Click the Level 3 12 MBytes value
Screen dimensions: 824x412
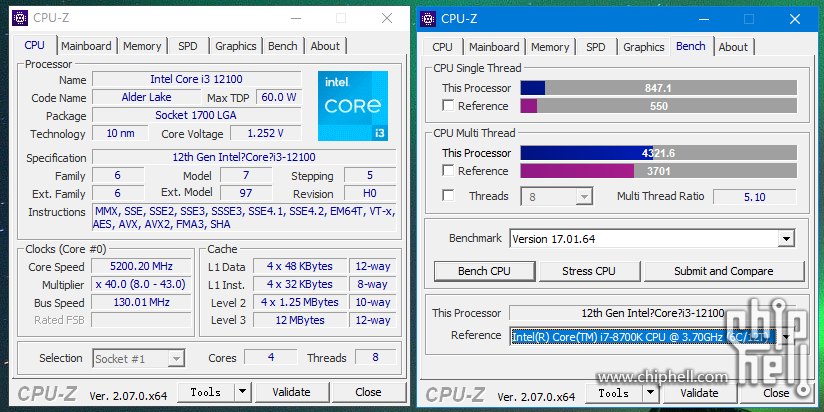tap(300, 320)
